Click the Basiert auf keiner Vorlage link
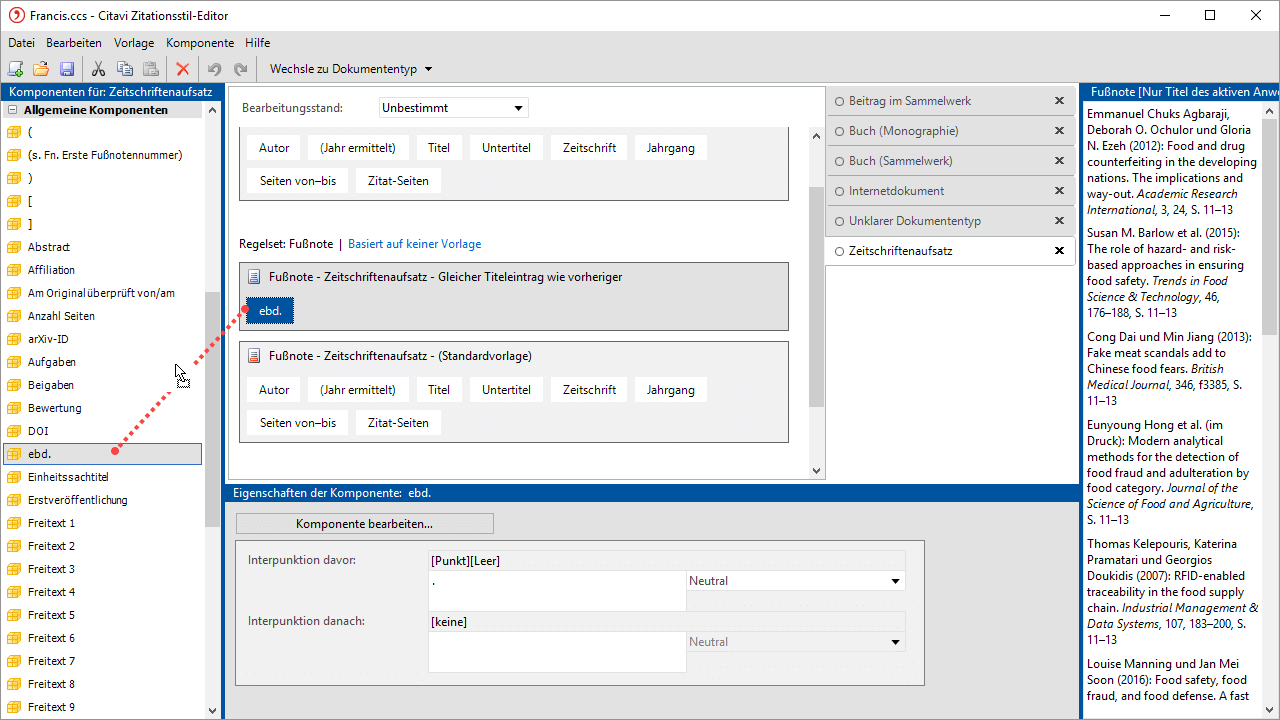The image size is (1280, 720). click(x=414, y=244)
